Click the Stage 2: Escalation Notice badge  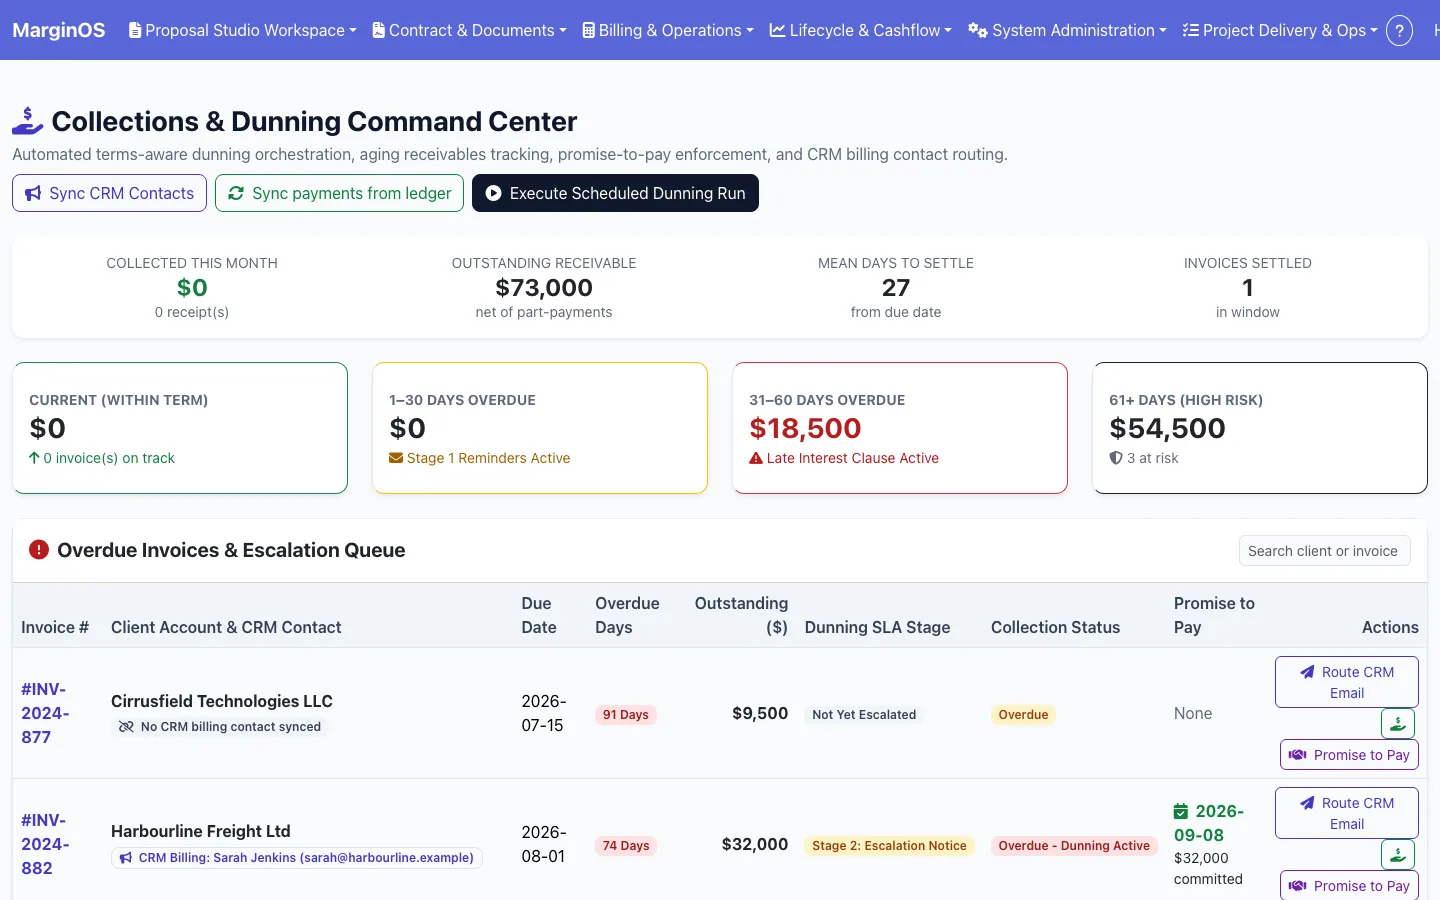(889, 846)
